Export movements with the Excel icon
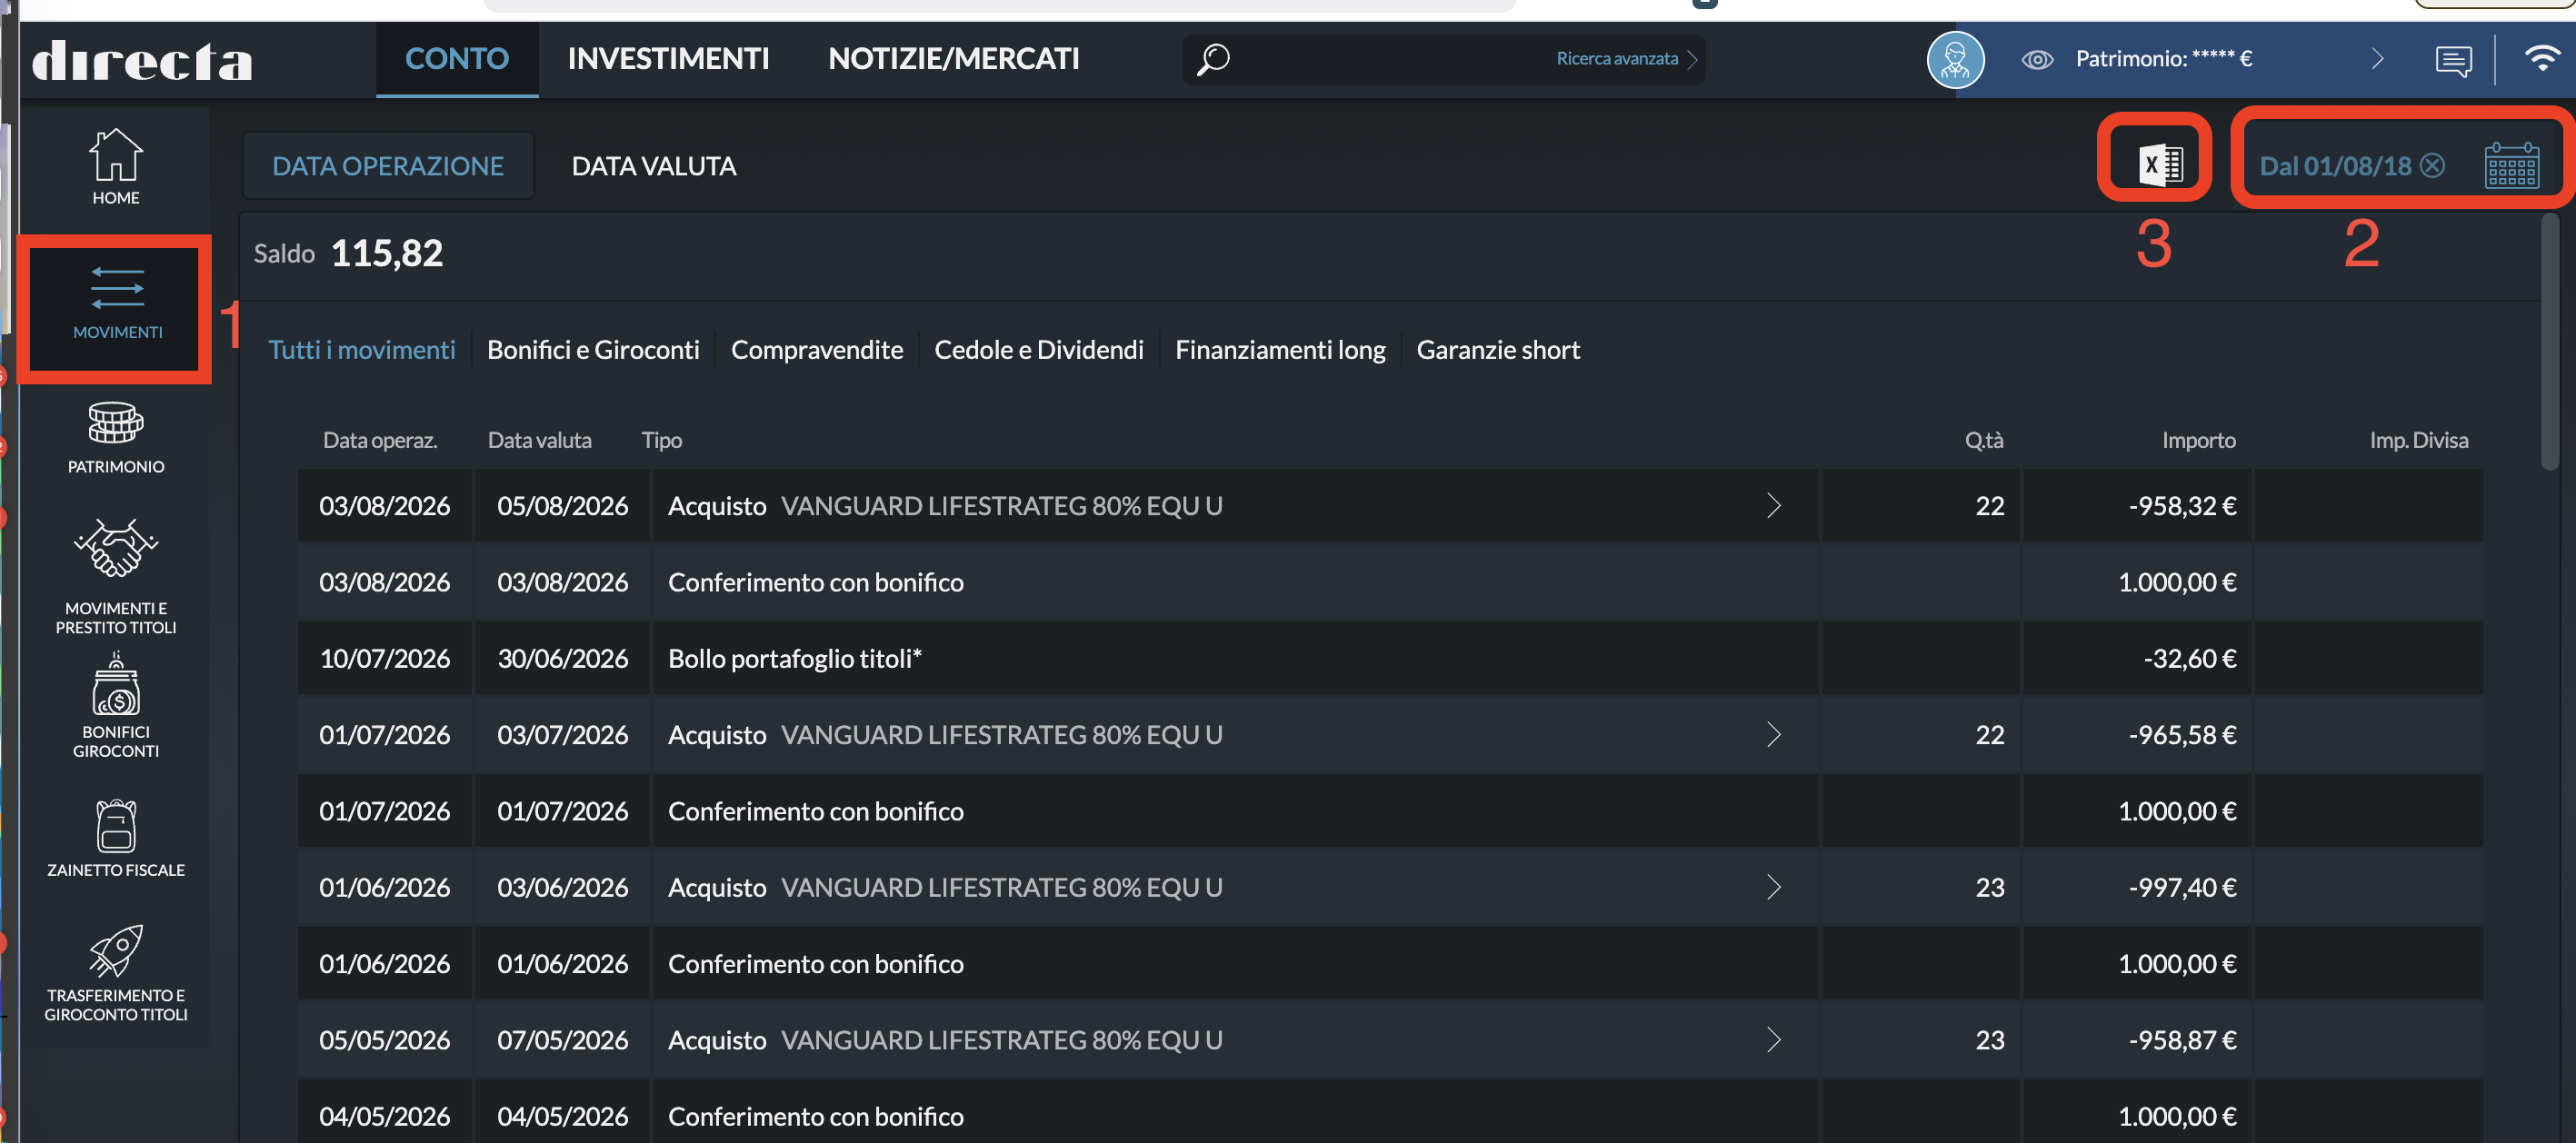The height and width of the screenshot is (1143, 2576). pyautogui.click(x=2159, y=164)
